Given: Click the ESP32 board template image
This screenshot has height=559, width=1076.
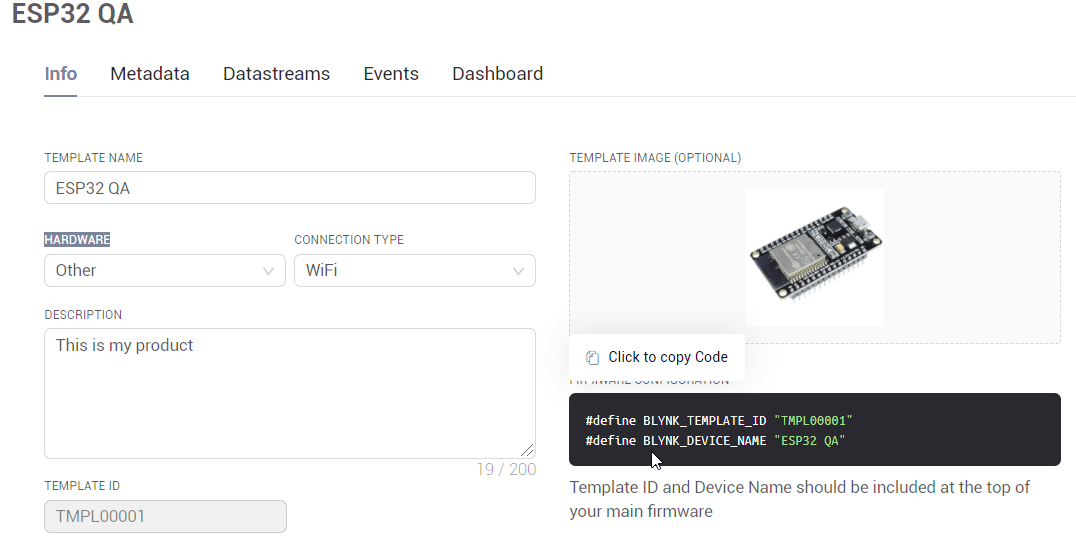Looking at the screenshot, I should click(x=814, y=257).
